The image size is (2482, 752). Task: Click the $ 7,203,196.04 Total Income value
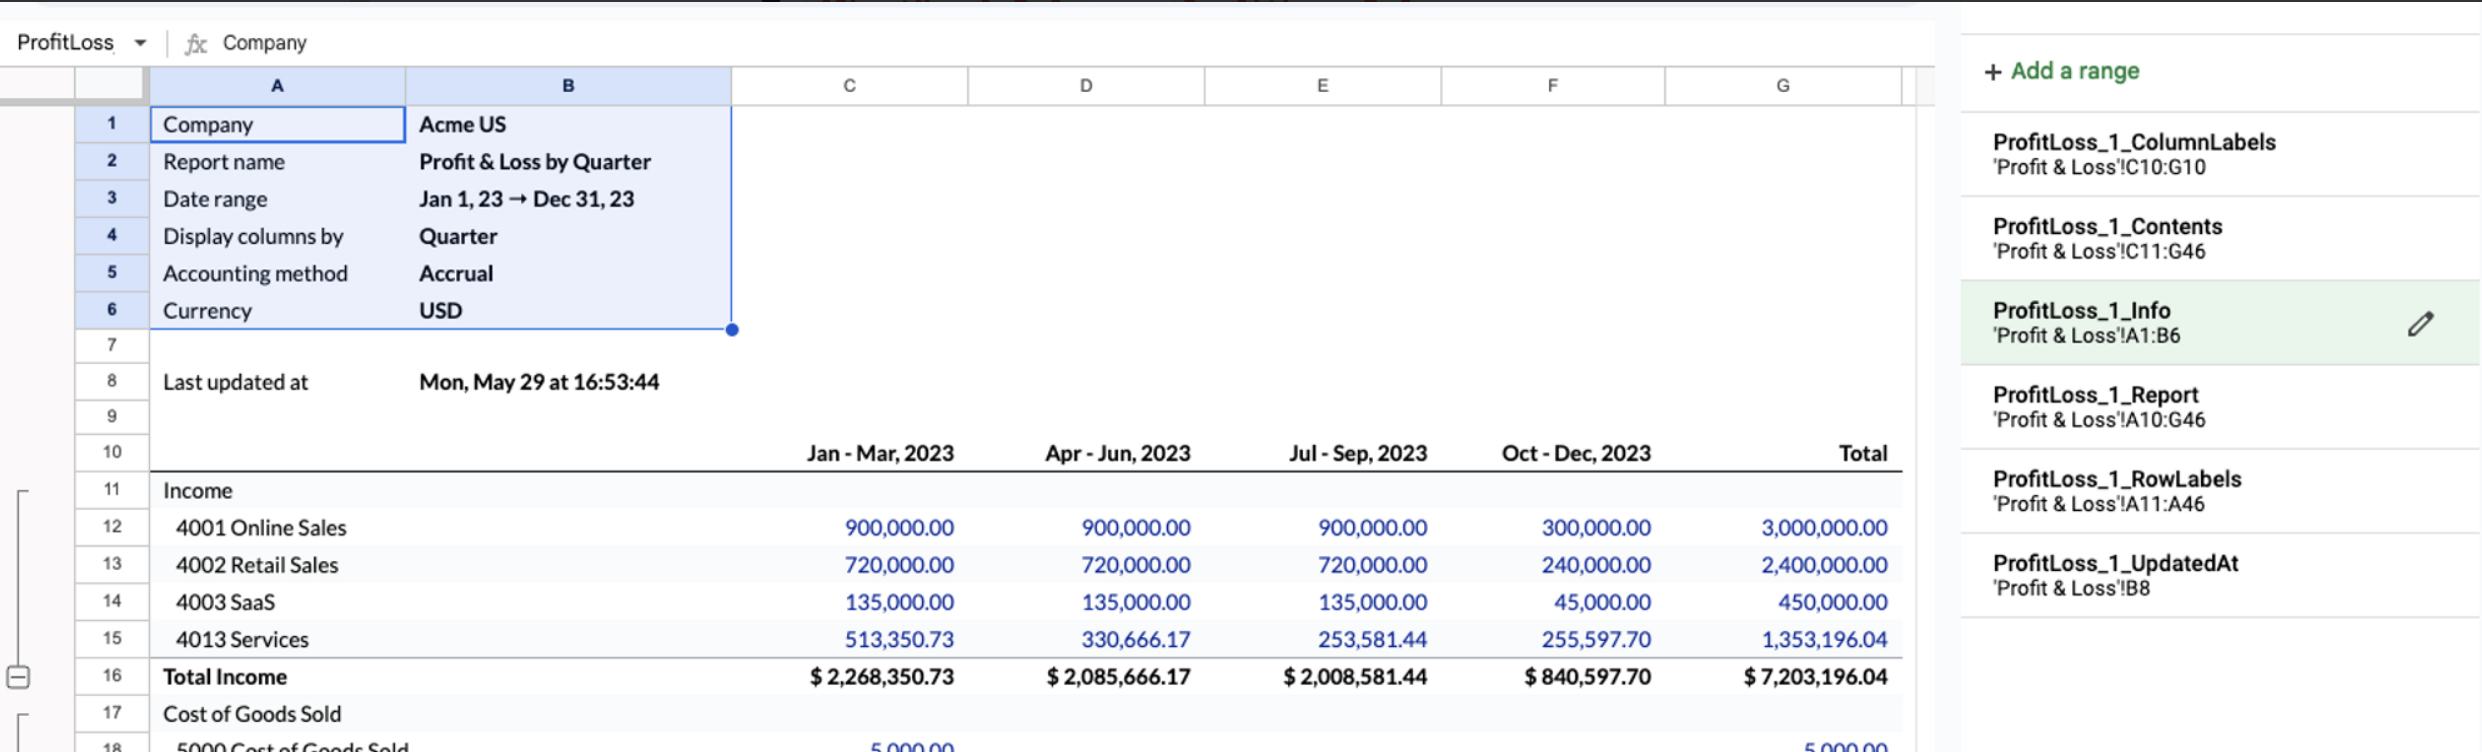pyautogui.click(x=1815, y=677)
